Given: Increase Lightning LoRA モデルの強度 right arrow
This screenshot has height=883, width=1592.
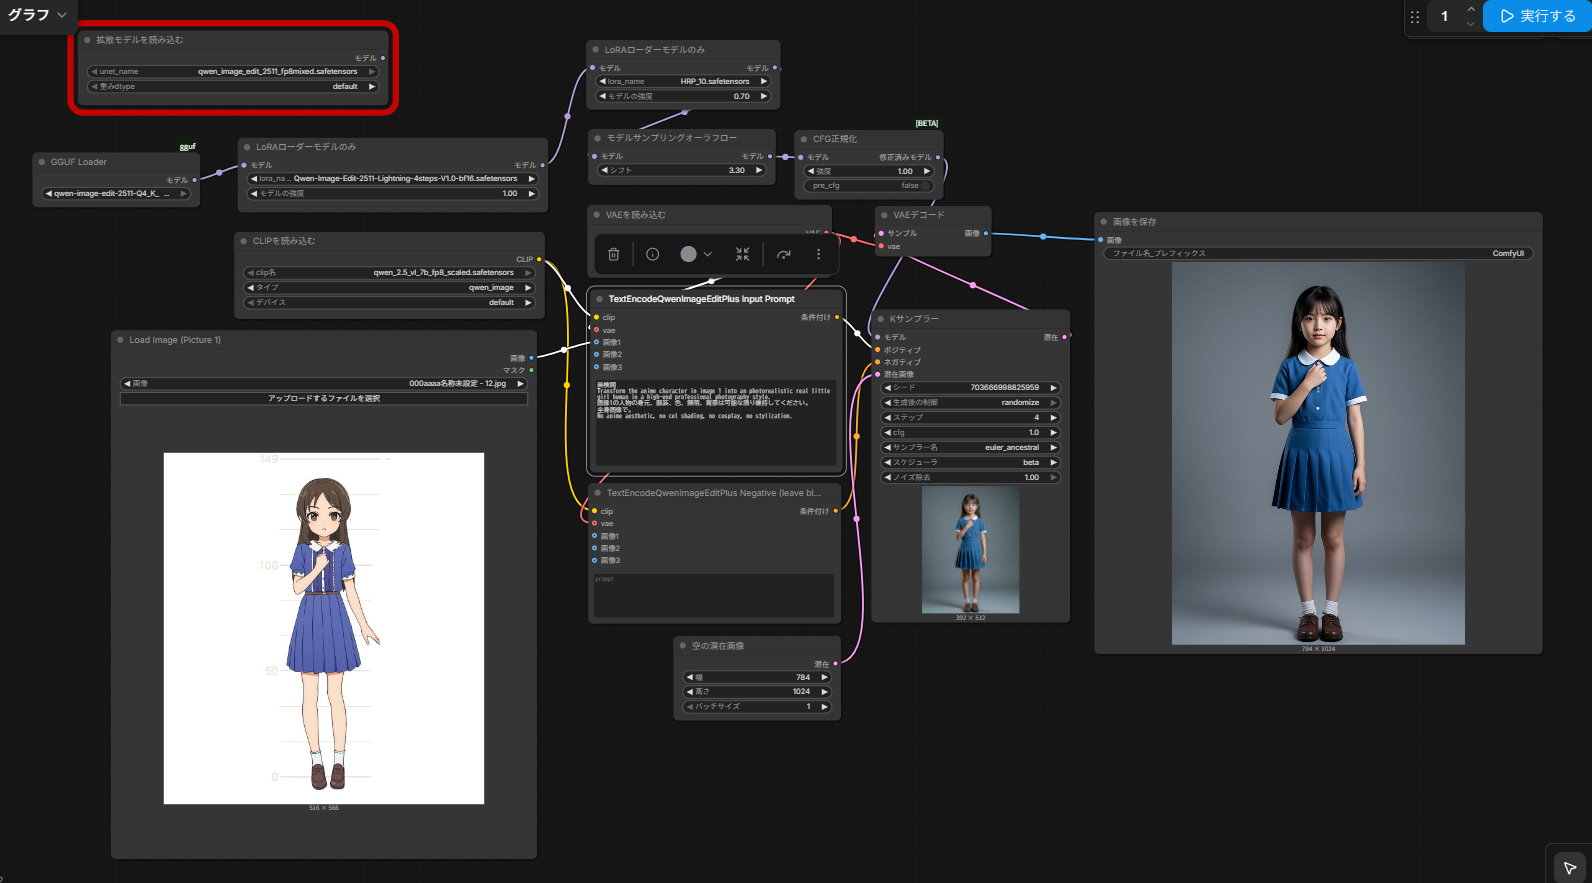Looking at the screenshot, I should [531, 193].
